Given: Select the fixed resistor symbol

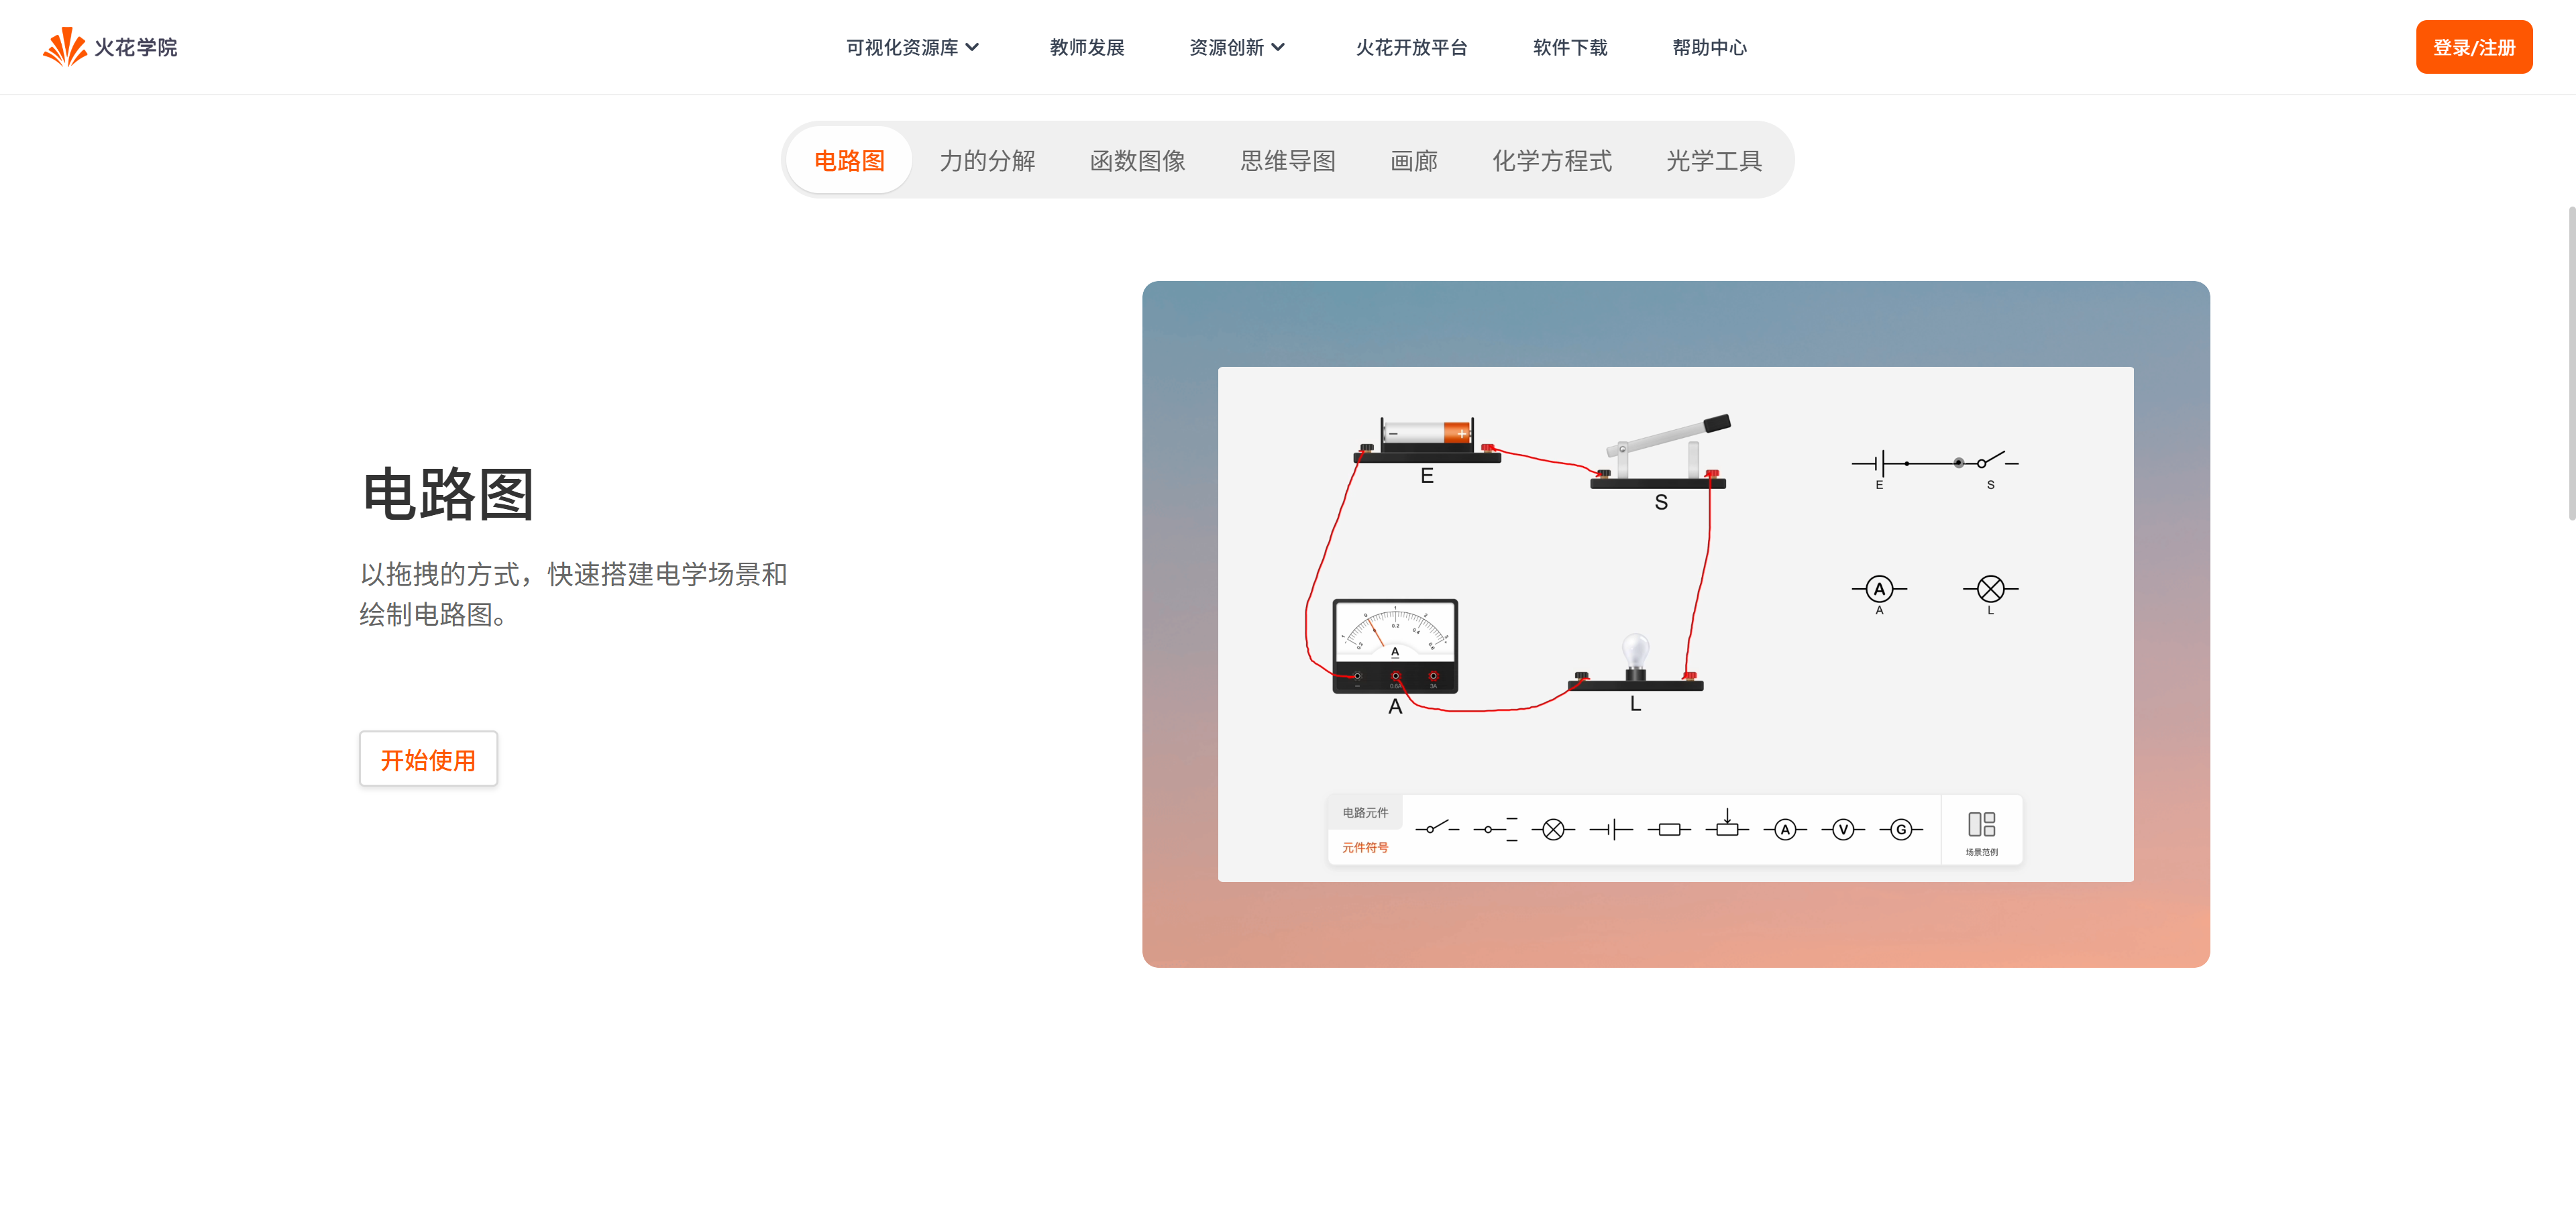Looking at the screenshot, I should click(1669, 829).
